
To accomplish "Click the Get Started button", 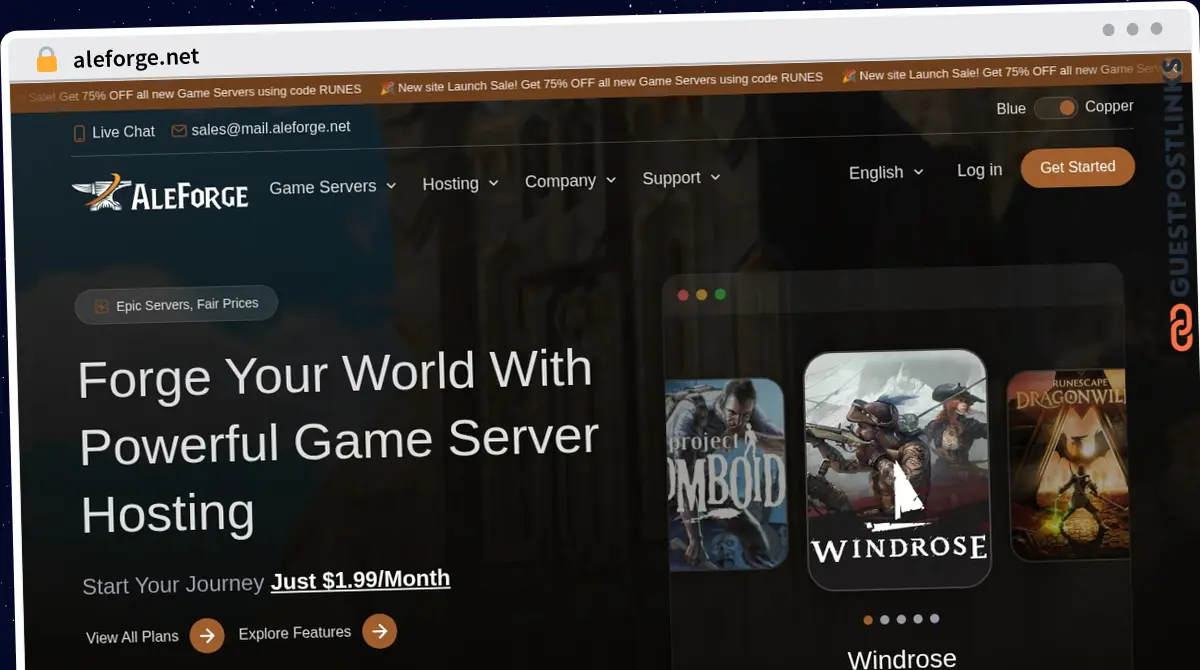I will click(1077, 167).
